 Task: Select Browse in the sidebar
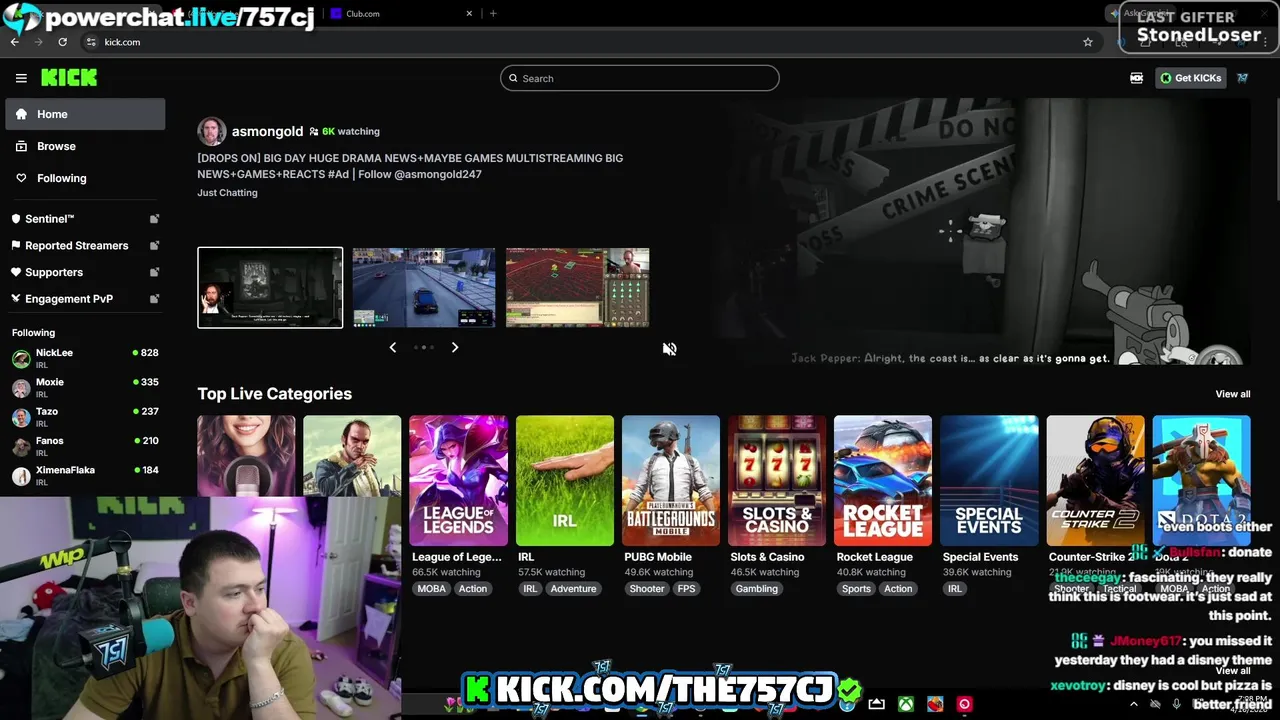click(85, 146)
